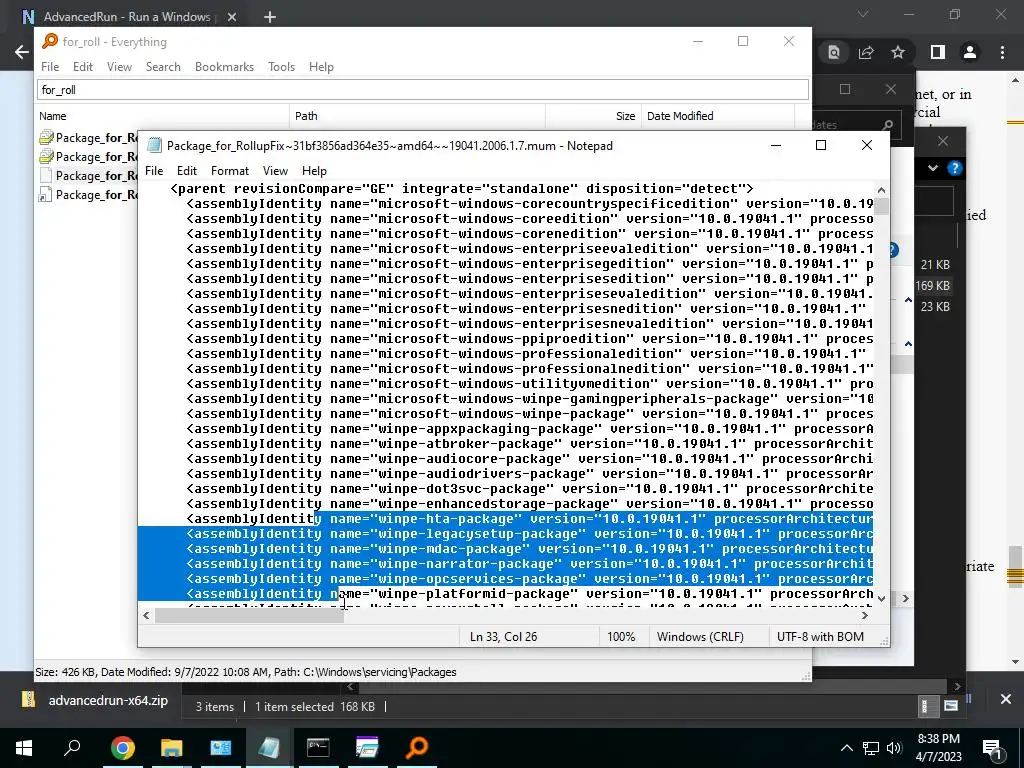Viewport: 1024px width, 768px height.
Task: Click Notepad's horizontal scroll right arrow
Action: [x=865, y=615]
